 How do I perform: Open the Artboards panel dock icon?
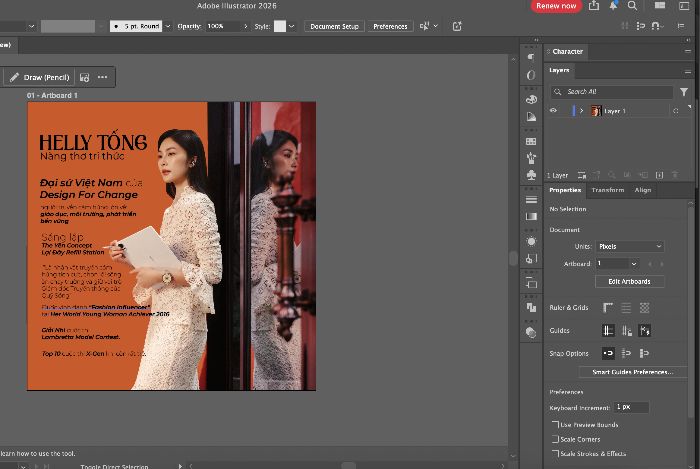531,283
